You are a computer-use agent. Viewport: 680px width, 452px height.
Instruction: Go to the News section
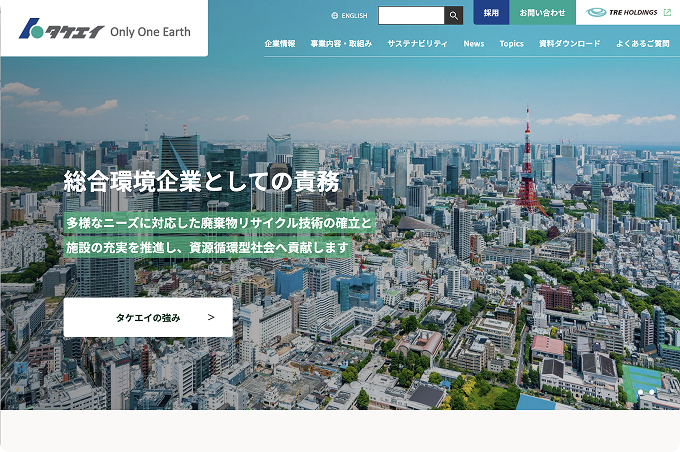474,43
